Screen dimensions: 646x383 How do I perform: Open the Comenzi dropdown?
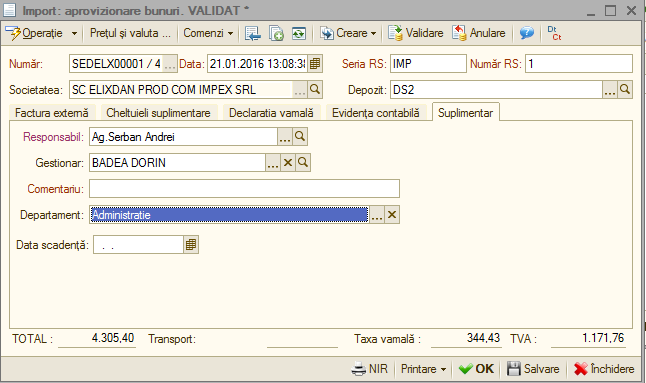pos(208,33)
